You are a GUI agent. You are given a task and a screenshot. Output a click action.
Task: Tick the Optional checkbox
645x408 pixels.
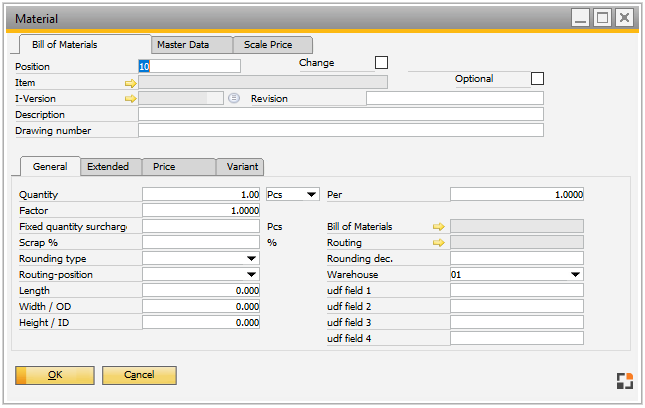click(537, 79)
